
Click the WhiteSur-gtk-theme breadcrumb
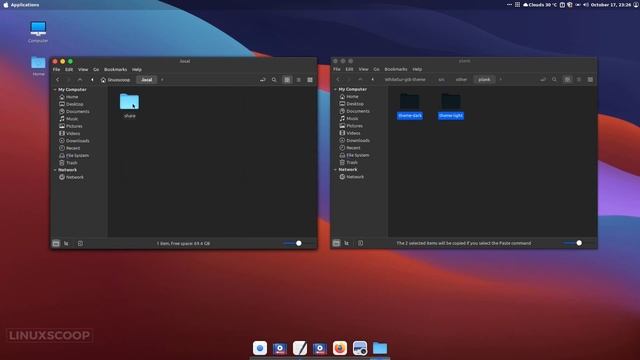[x=405, y=80]
